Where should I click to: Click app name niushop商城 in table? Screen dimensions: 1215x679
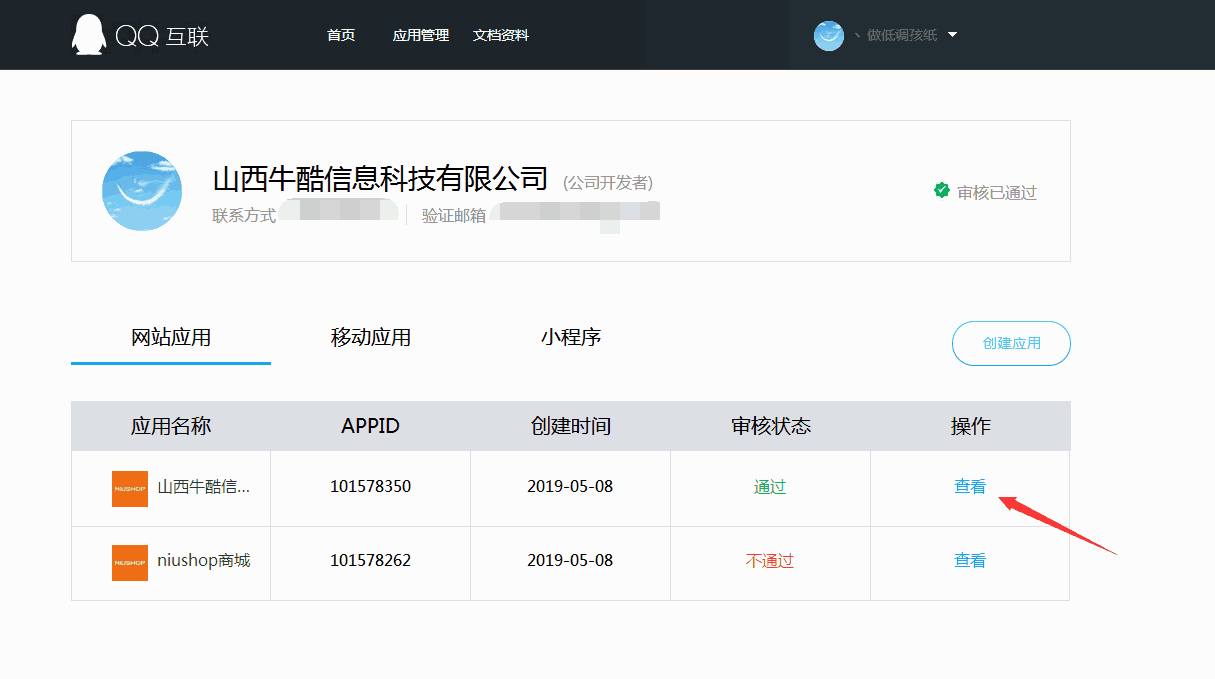pos(204,561)
